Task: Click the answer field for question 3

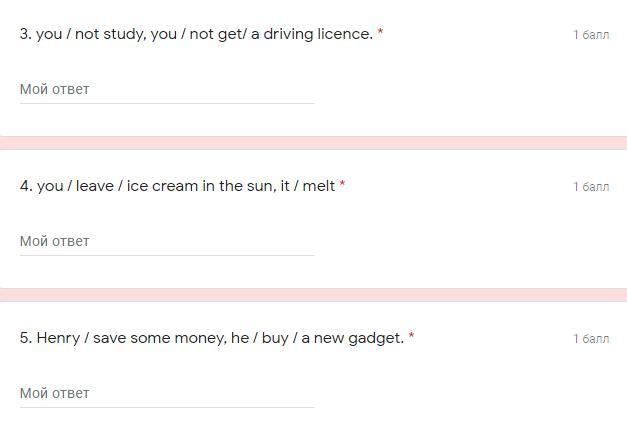Action: 166,89
